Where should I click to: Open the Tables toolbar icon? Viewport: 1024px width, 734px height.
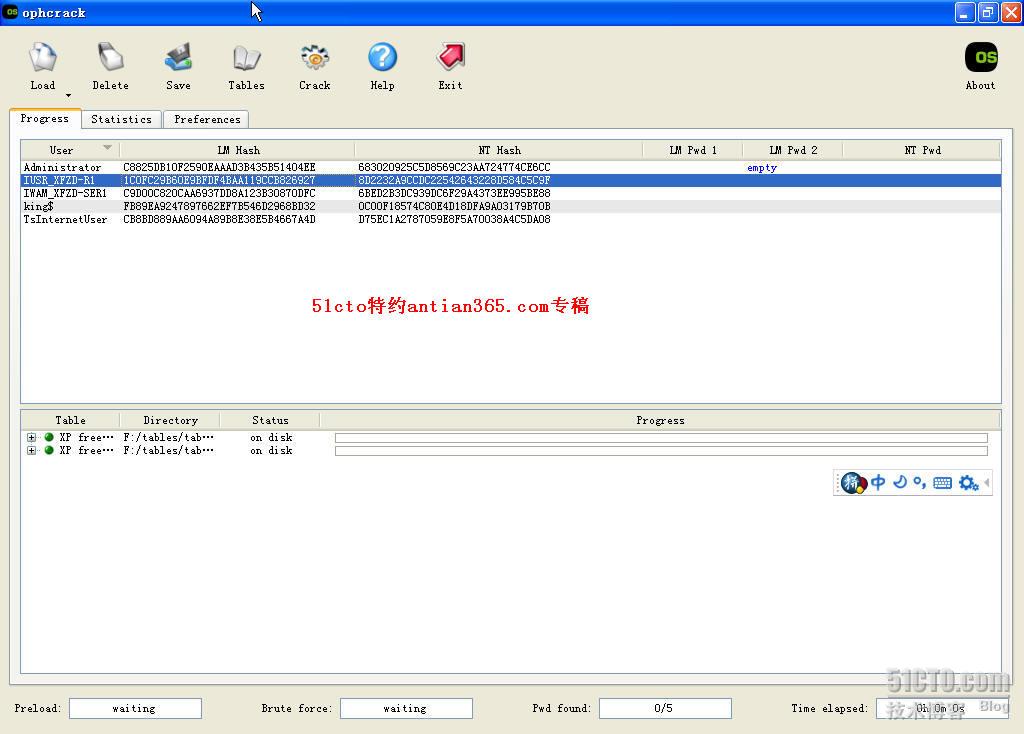[x=246, y=59]
